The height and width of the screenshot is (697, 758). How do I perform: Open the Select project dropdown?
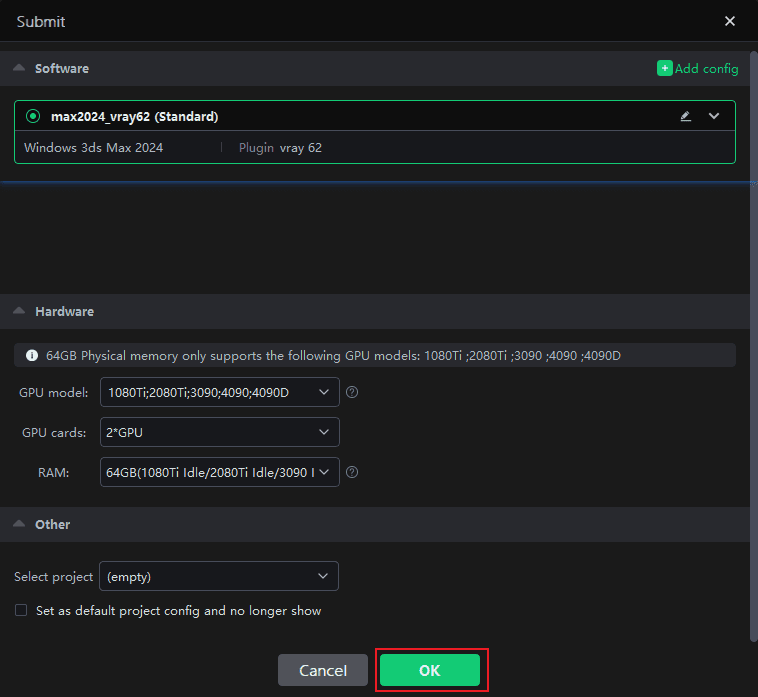[219, 576]
